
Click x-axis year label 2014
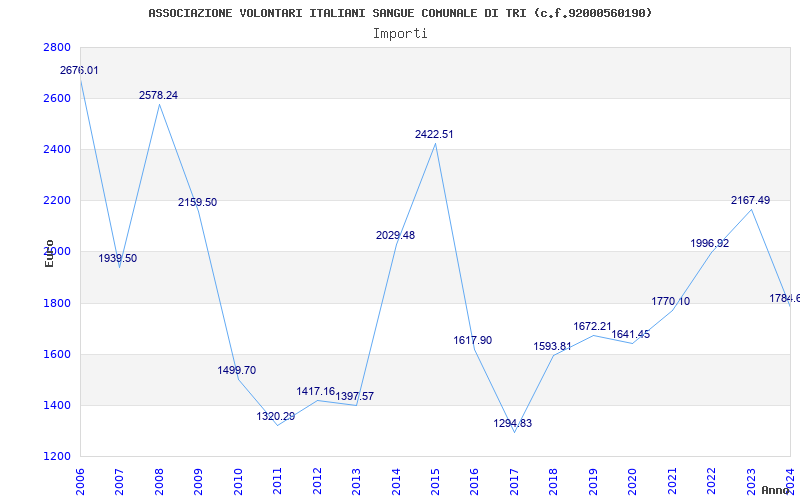395,482
